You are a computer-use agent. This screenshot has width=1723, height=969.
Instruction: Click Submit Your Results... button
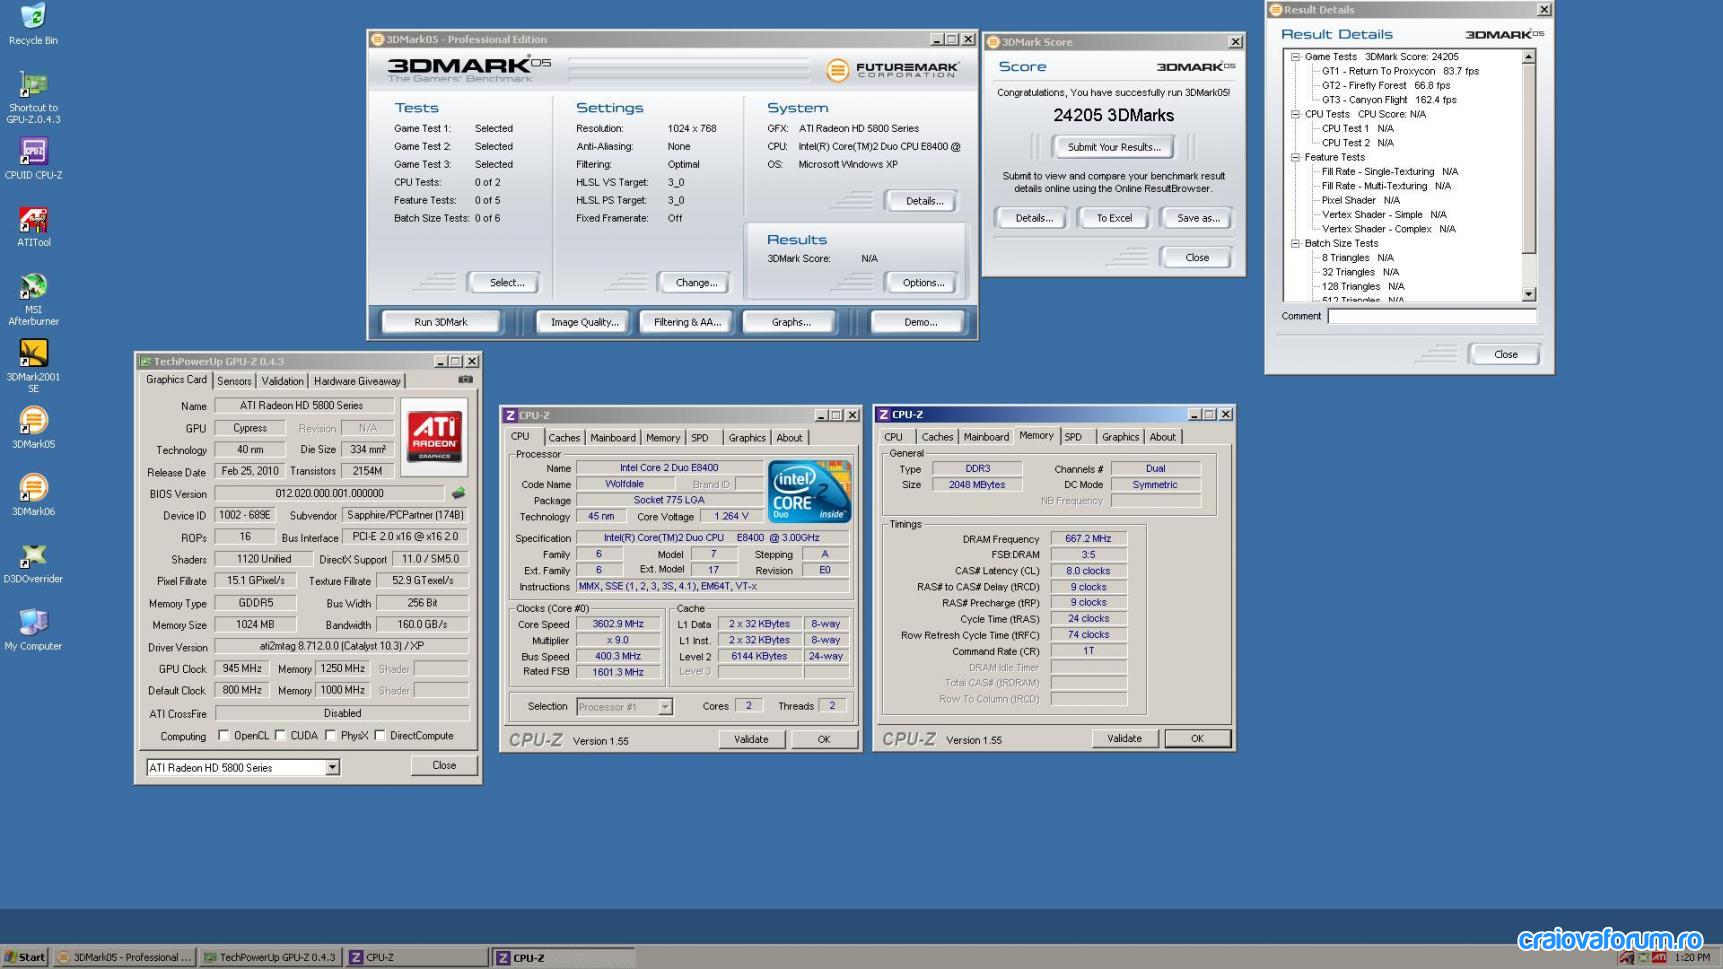[x=1114, y=147]
